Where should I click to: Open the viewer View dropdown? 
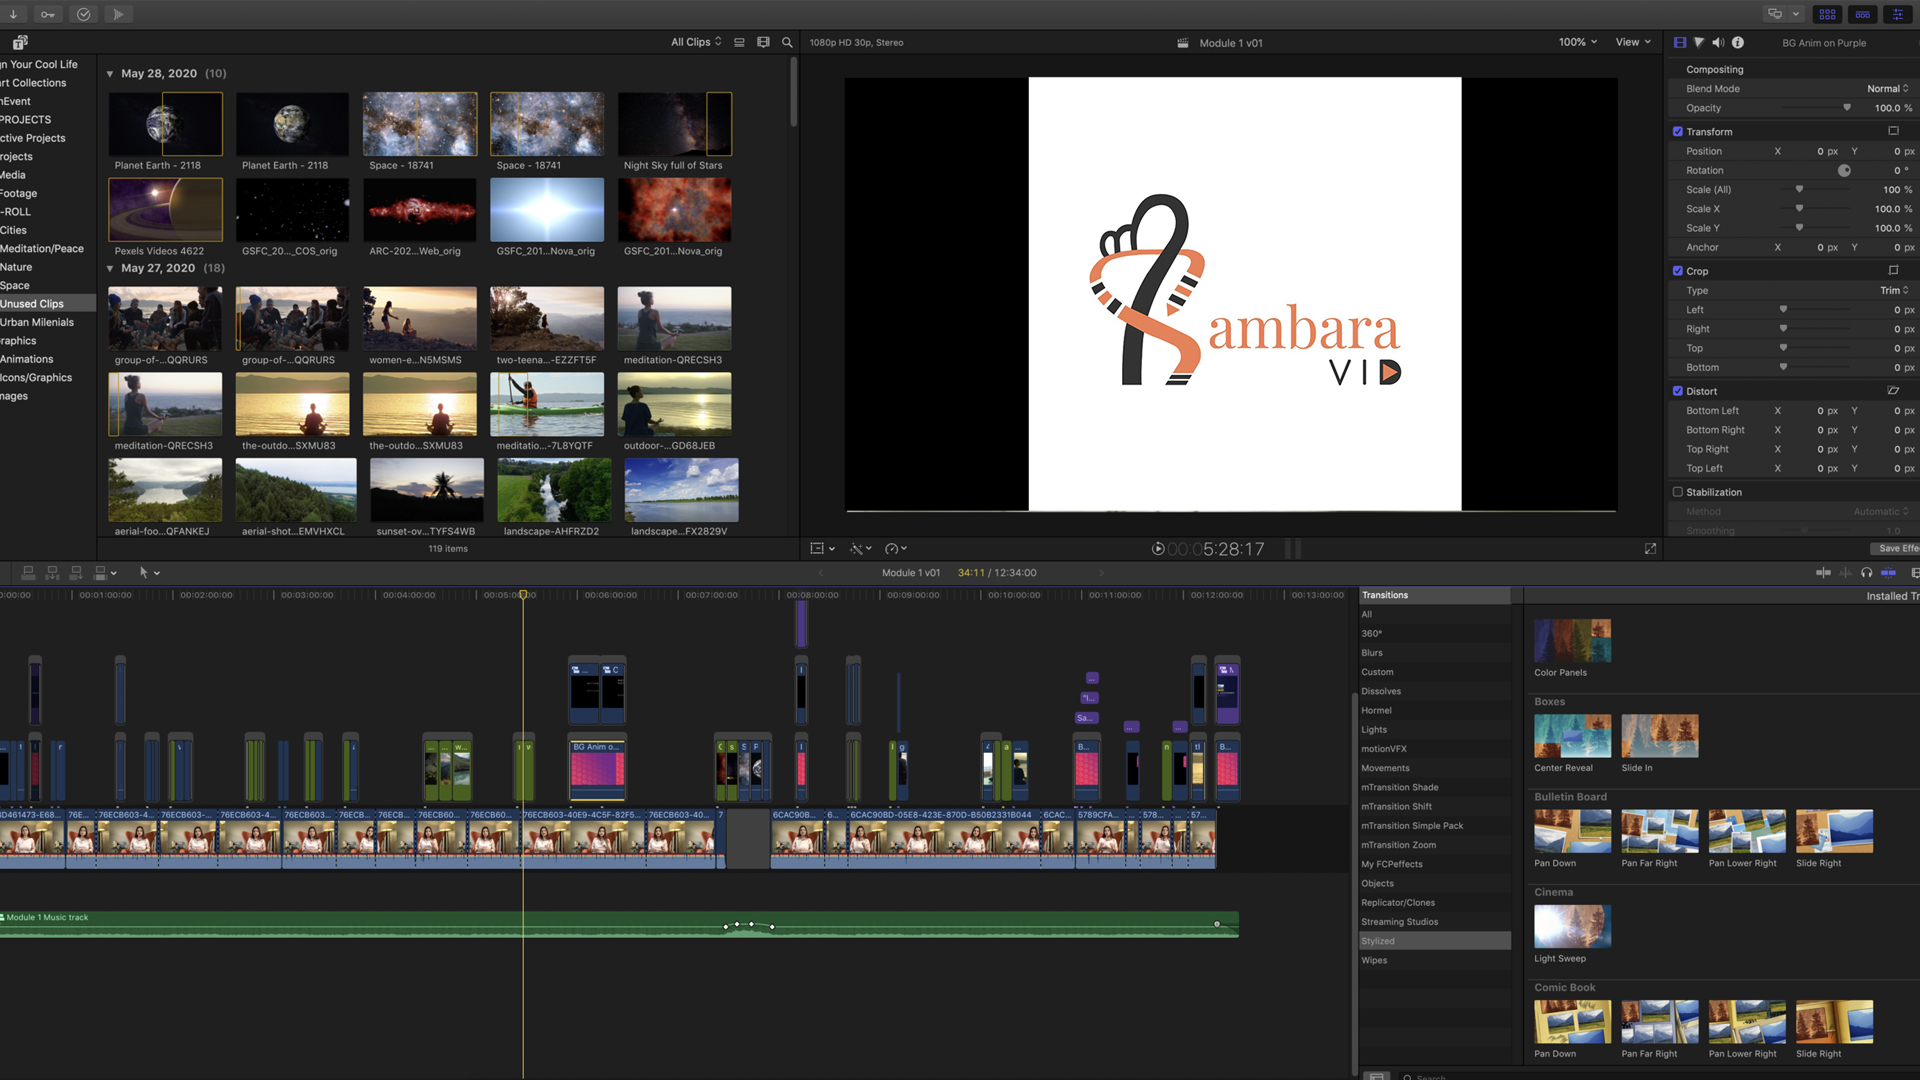pyautogui.click(x=1633, y=42)
